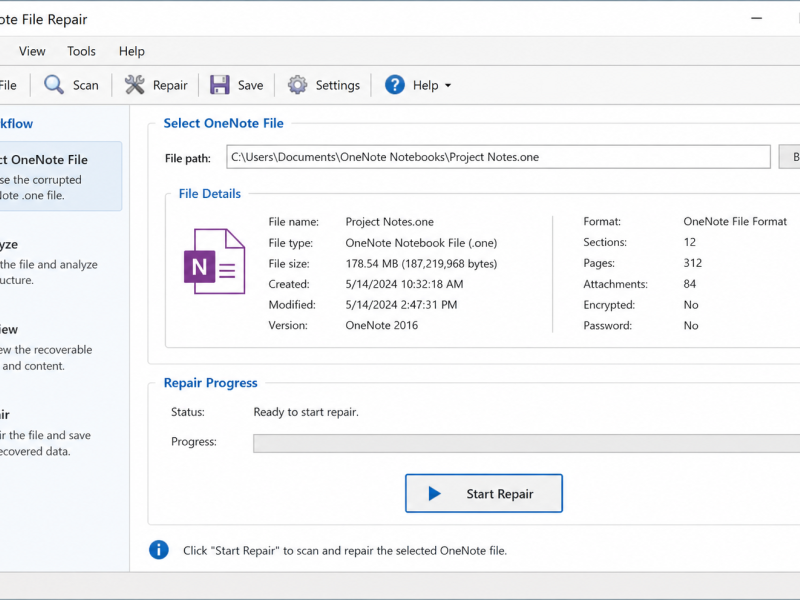The image size is (800, 600).
Task: Click the blue info icon at bottom
Action: coord(159,550)
